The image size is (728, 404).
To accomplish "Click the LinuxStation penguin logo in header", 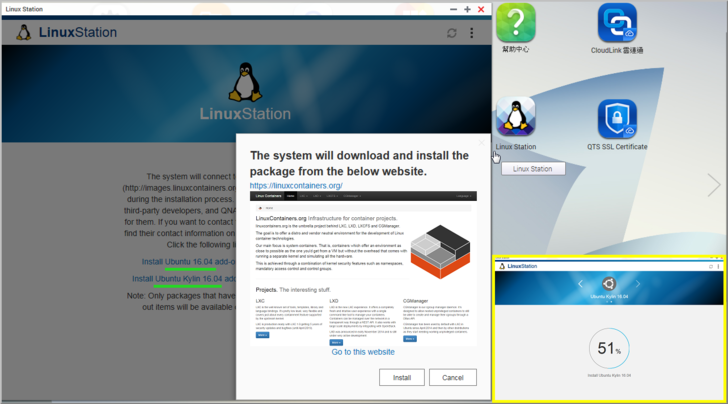I will click(x=23, y=33).
